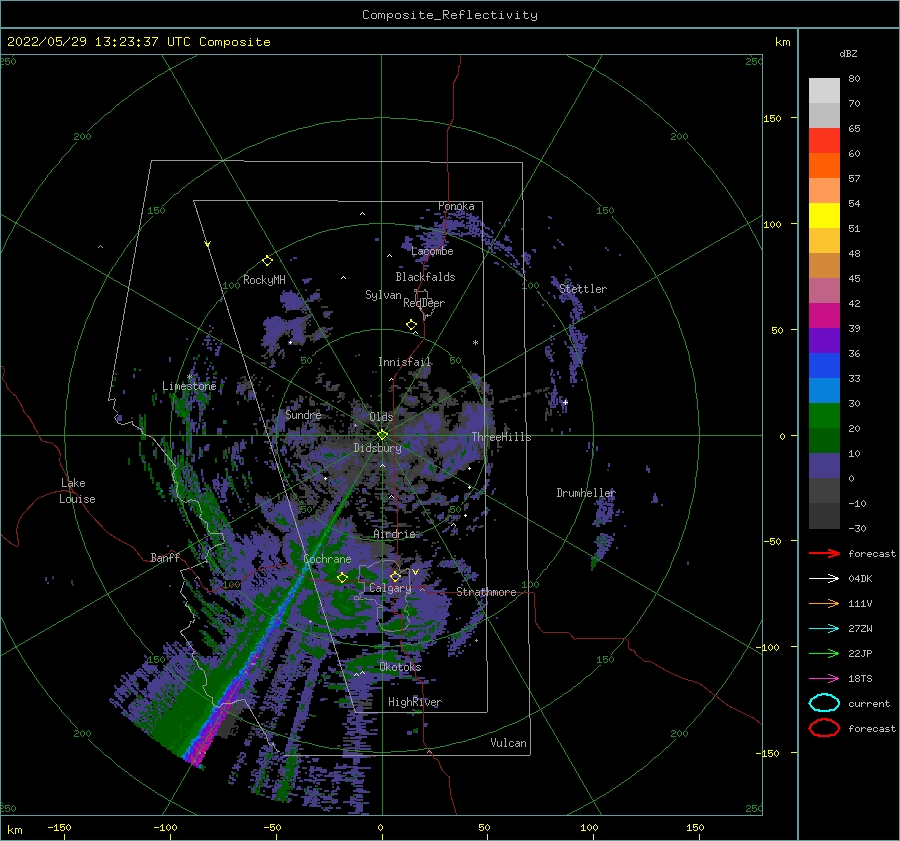Select the Sylvan label

point(383,295)
